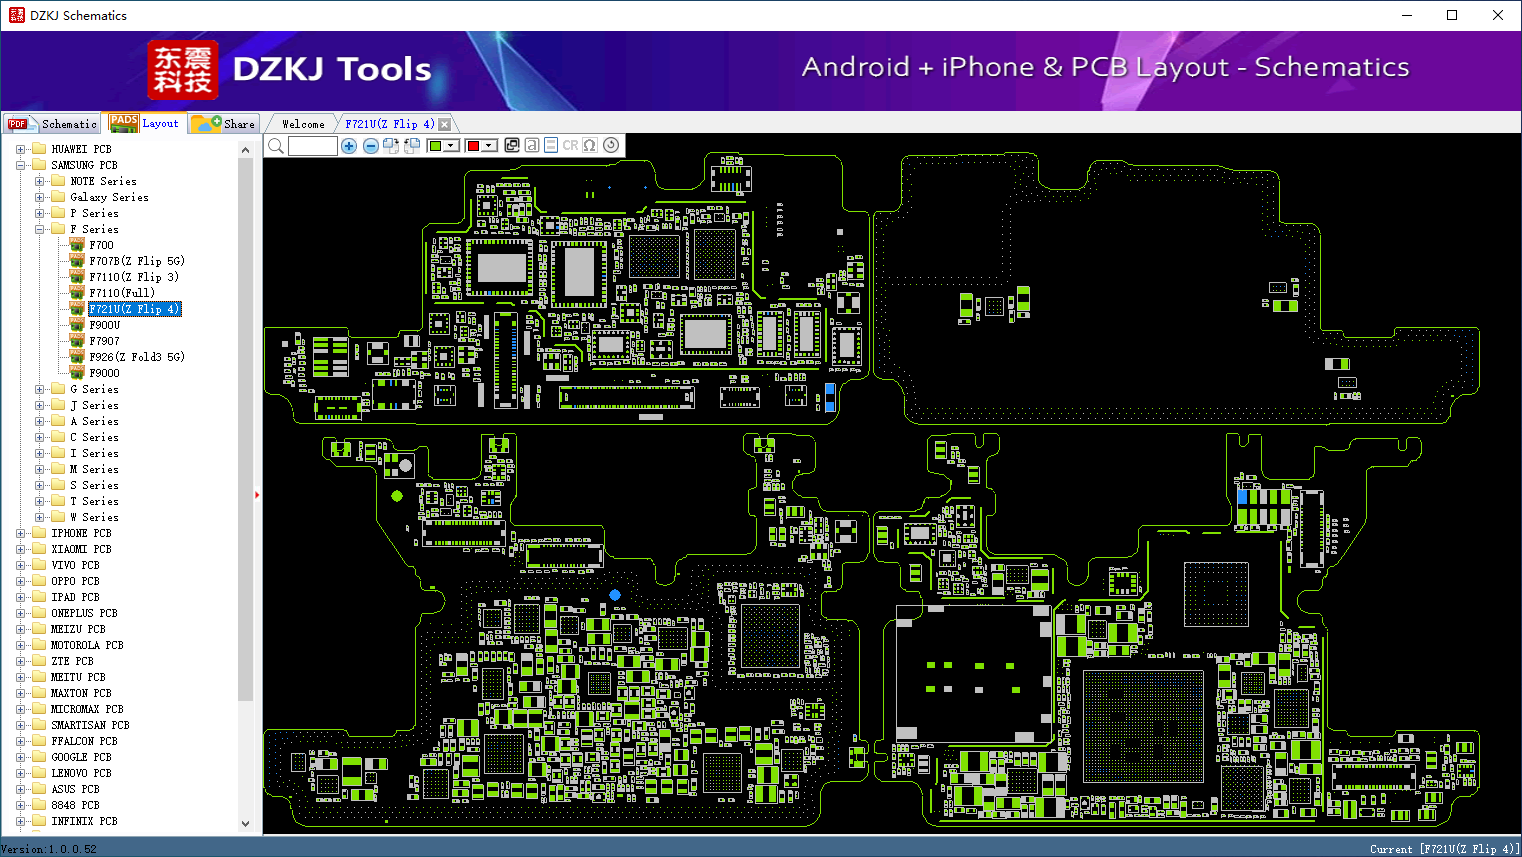Viewport: 1522px width, 857px height.
Task: Select the W Series folder label
Action: [x=94, y=517]
